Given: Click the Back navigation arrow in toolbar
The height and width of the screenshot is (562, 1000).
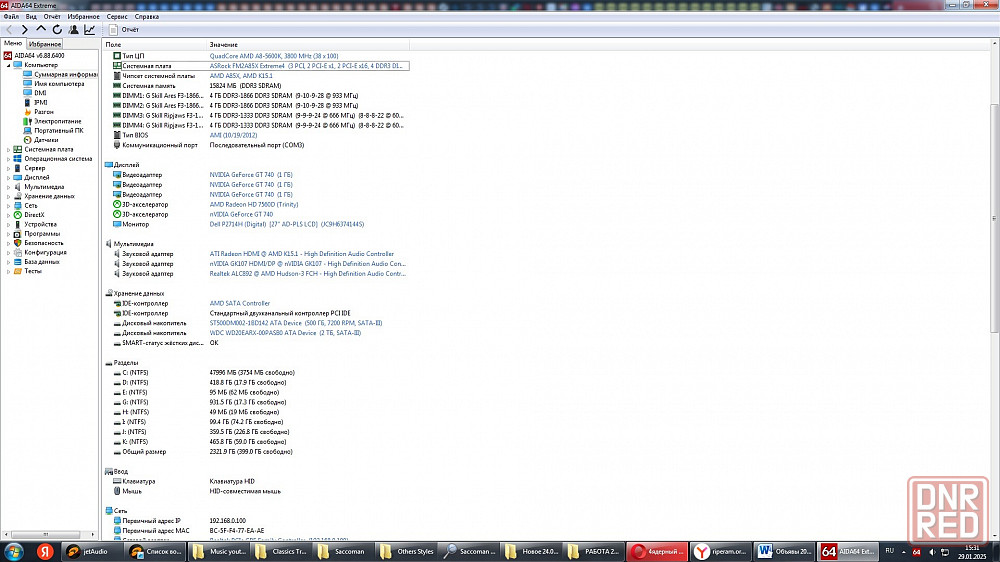Looking at the screenshot, I should pyautogui.click(x=9, y=29).
